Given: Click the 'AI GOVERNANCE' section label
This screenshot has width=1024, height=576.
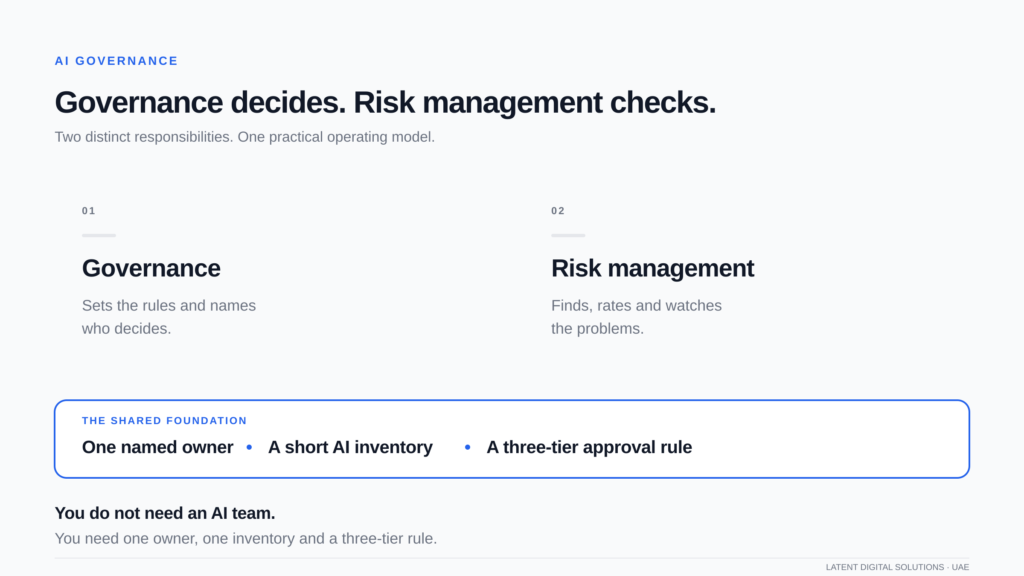Looking at the screenshot, I should pyautogui.click(x=116, y=61).
